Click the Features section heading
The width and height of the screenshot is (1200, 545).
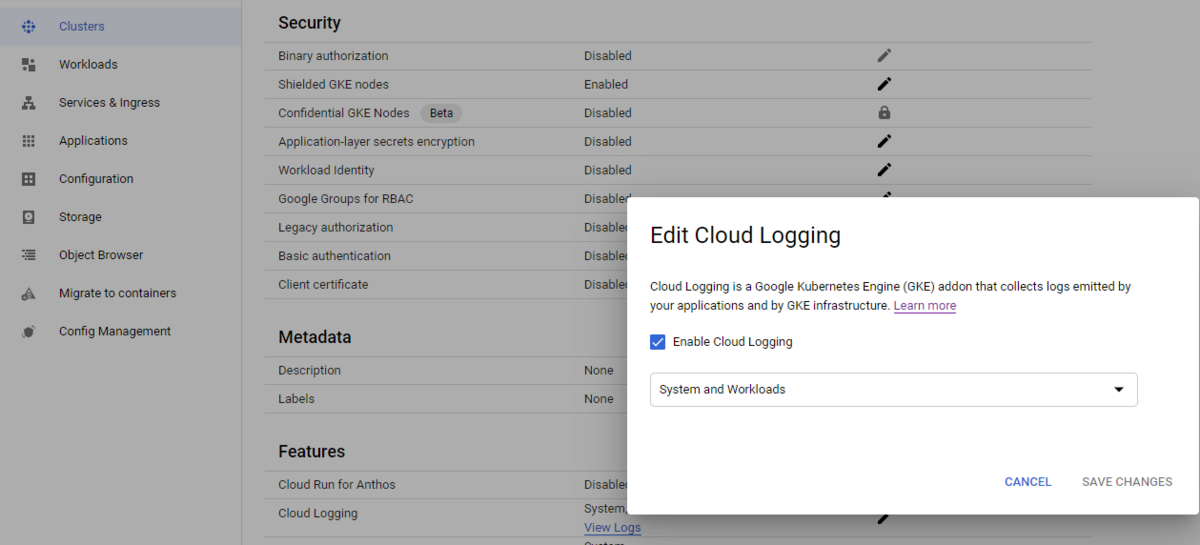tap(311, 451)
